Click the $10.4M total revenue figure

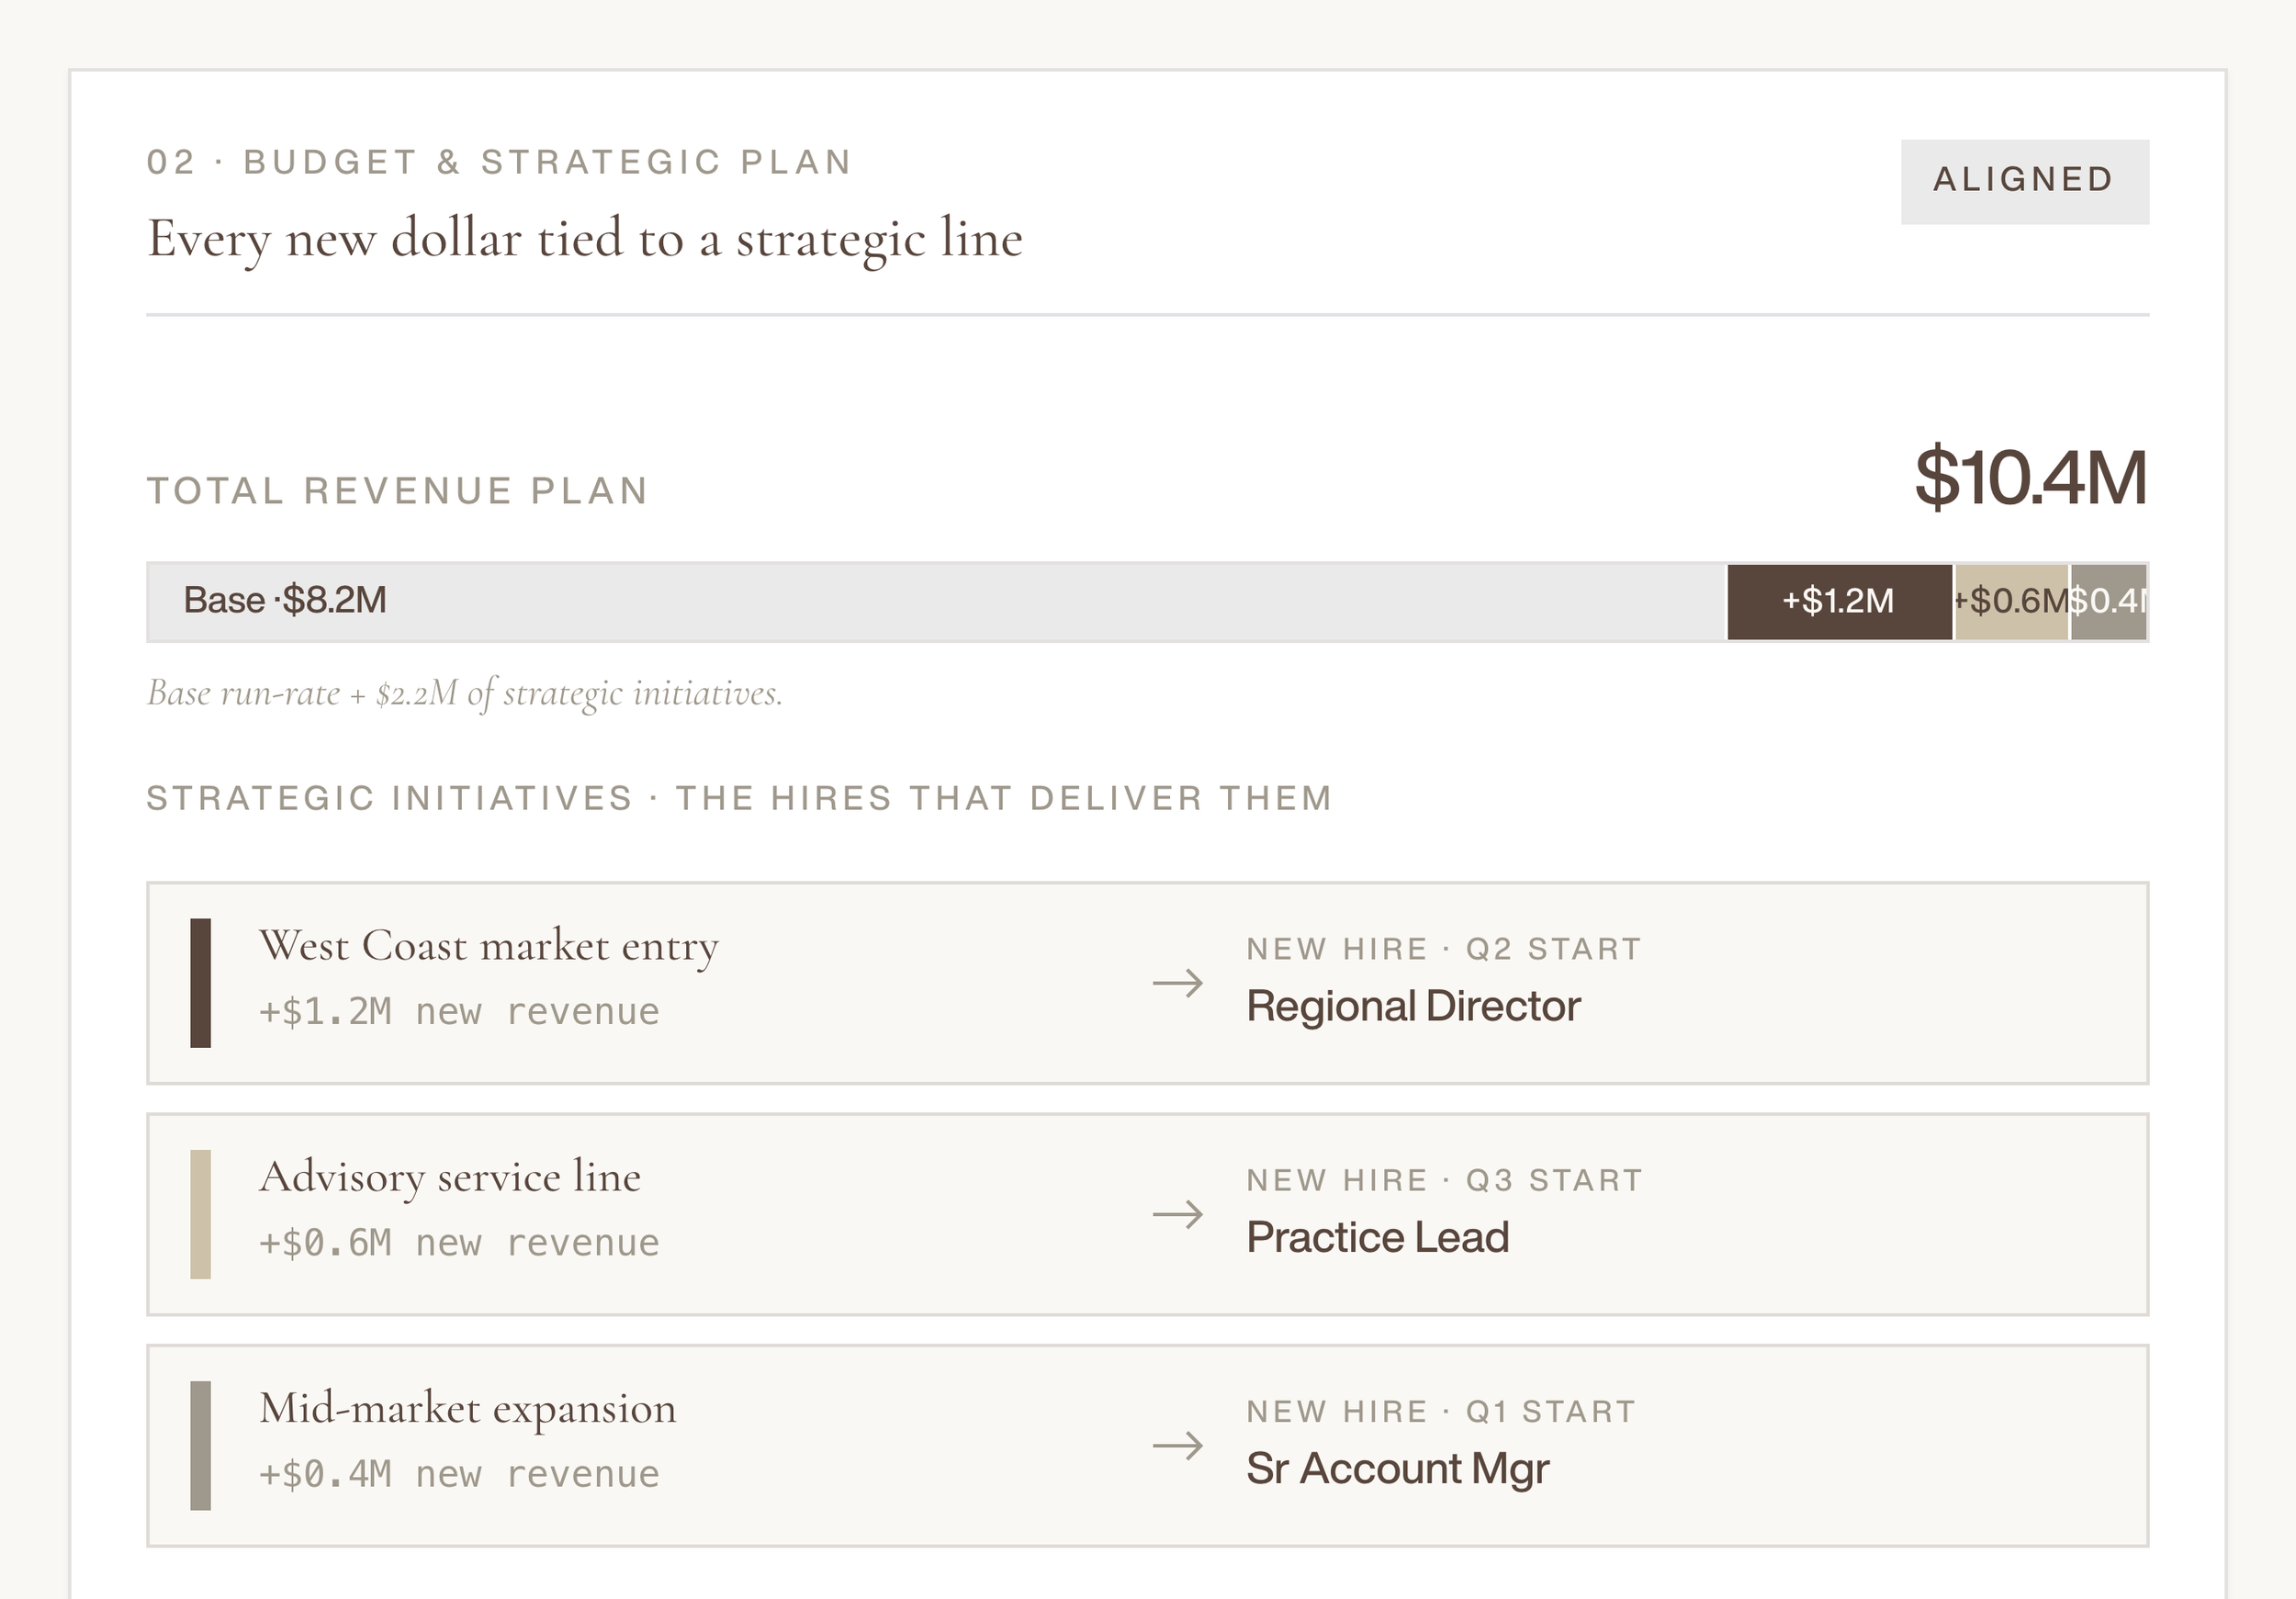(x=2031, y=478)
